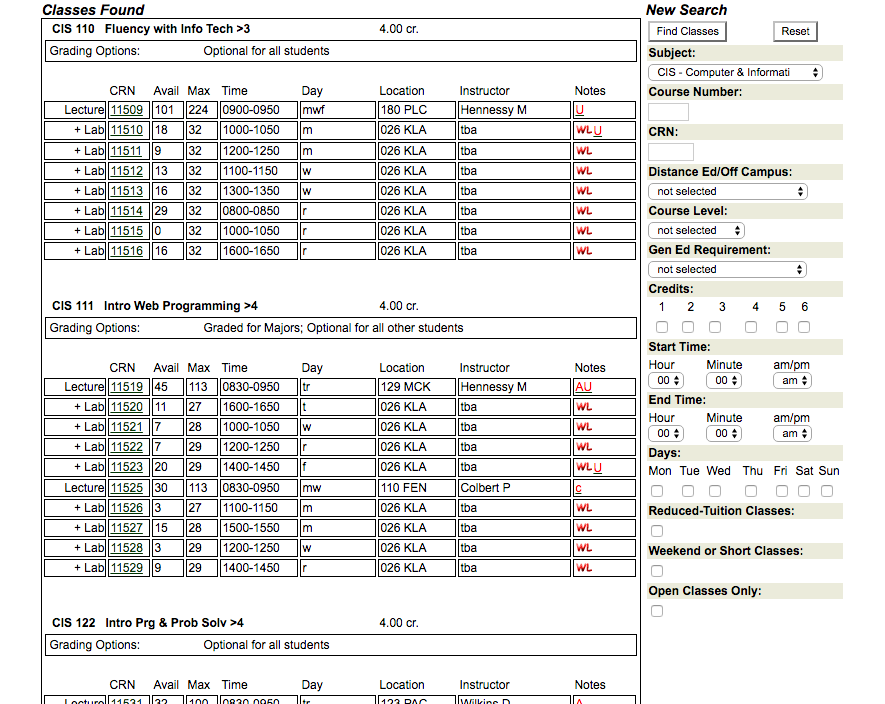Image resolution: width=885 pixels, height=704 pixels.
Task: Open the Start Time am/pm dropdown
Action: (x=792, y=381)
